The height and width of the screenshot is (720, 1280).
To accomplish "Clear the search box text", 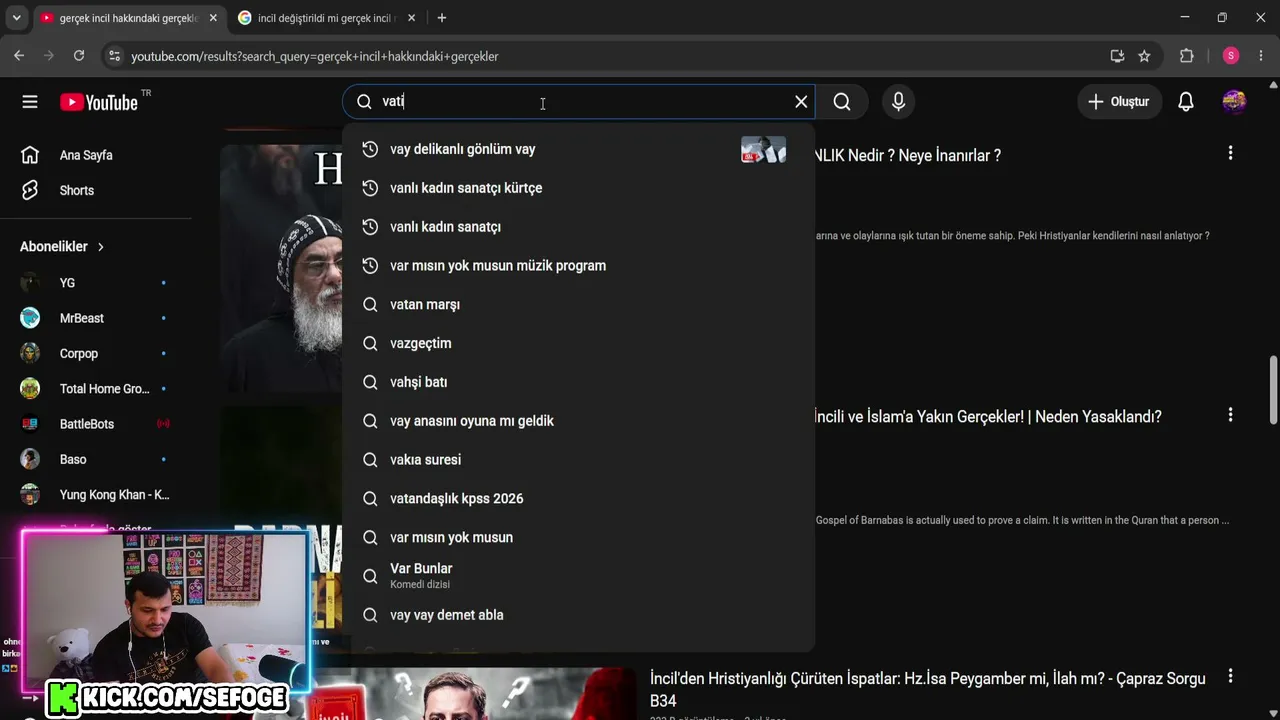I will 801,101.
